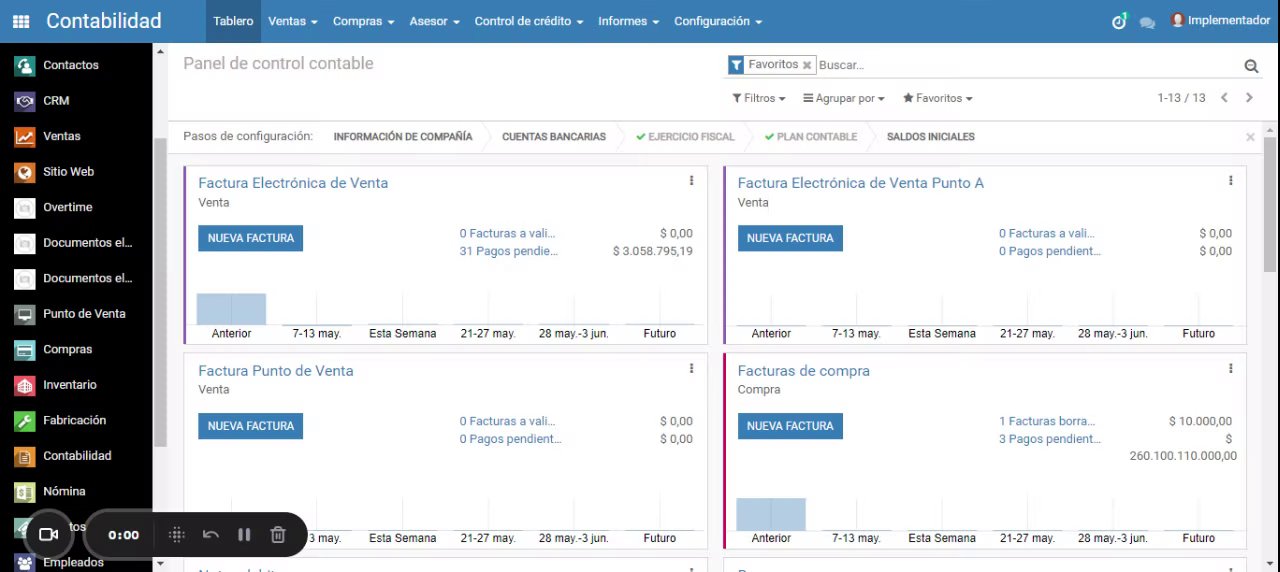Open the Ventas menu in top bar

[x=292, y=21]
